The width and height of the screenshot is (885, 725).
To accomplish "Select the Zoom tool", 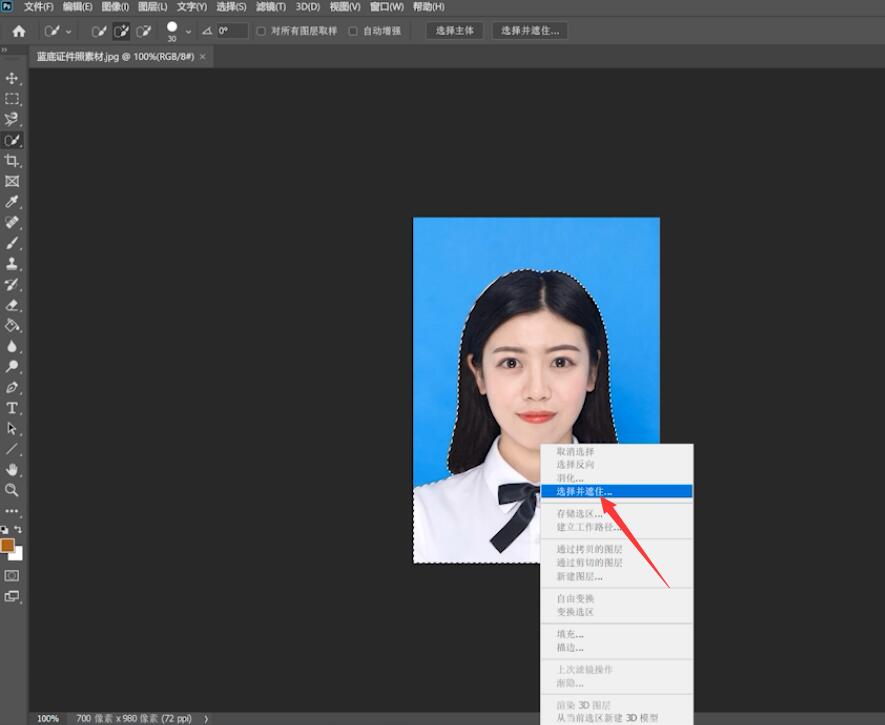I will tap(12, 490).
